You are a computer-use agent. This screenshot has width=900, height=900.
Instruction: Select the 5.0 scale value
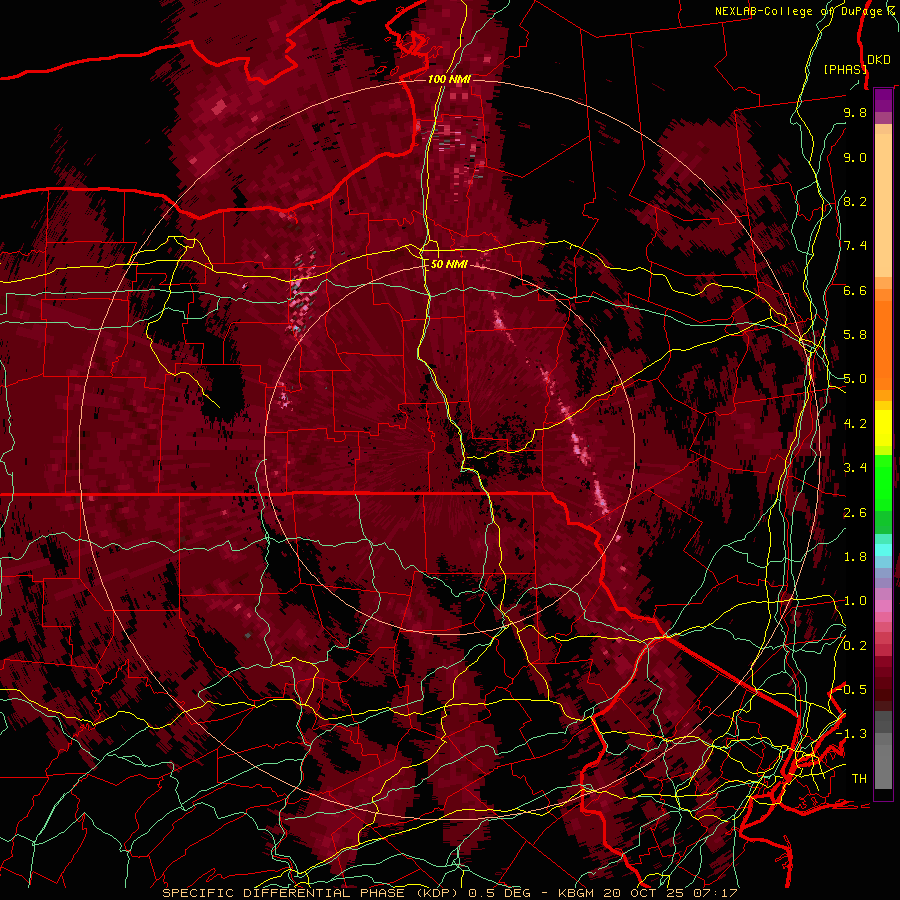click(855, 379)
